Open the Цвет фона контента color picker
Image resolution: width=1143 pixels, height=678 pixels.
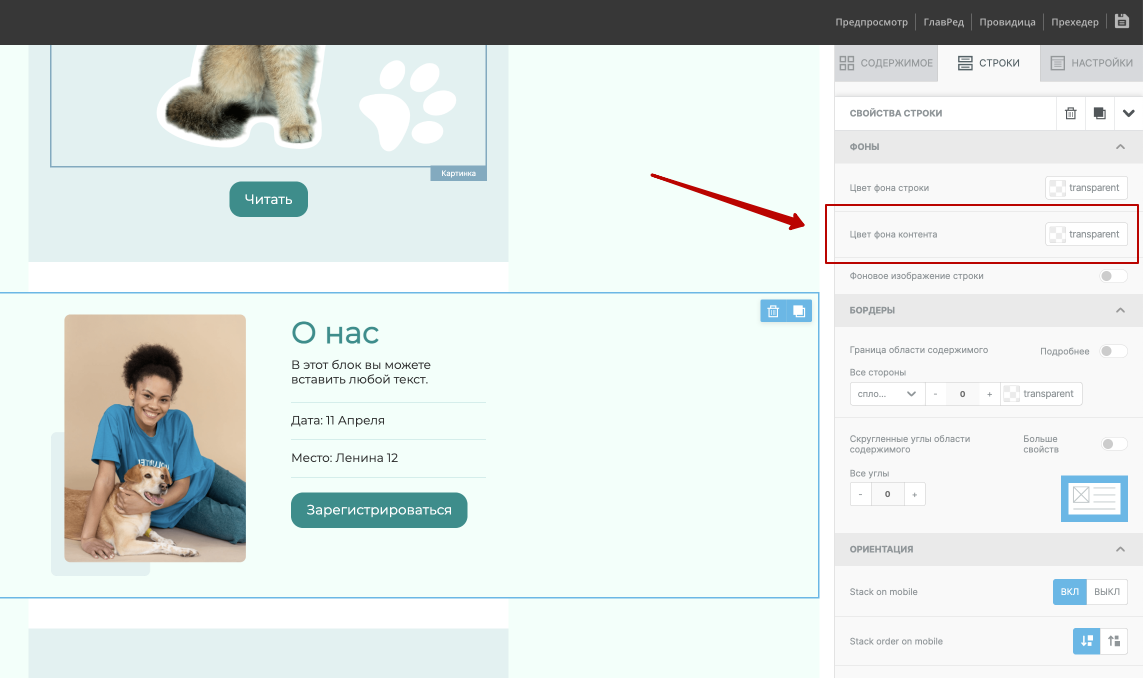pos(1086,234)
